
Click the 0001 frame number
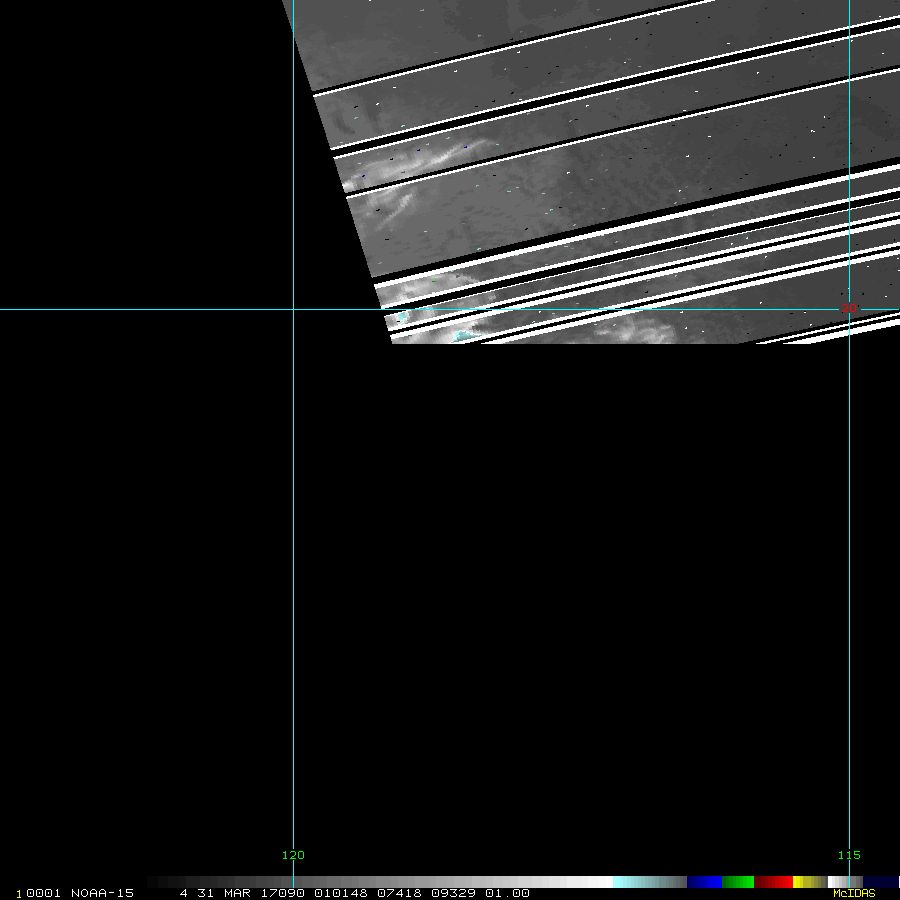point(44,893)
